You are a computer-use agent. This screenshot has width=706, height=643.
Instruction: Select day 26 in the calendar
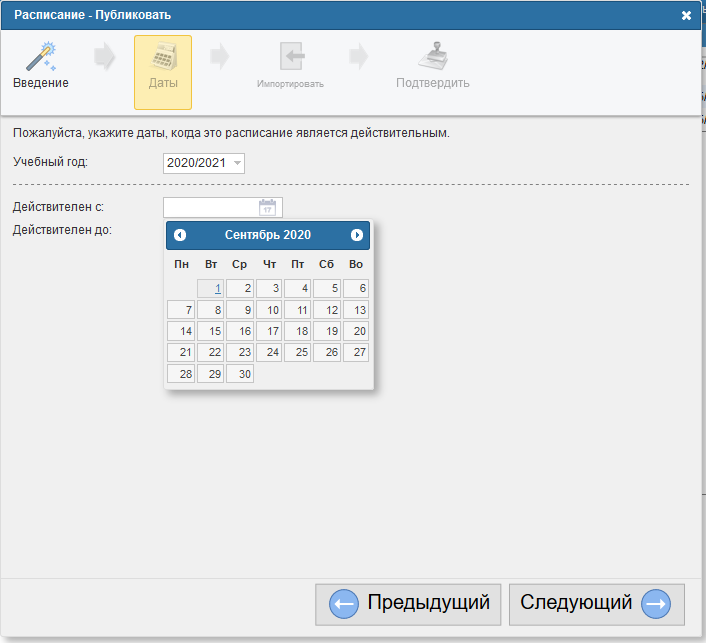[x=327, y=352]
